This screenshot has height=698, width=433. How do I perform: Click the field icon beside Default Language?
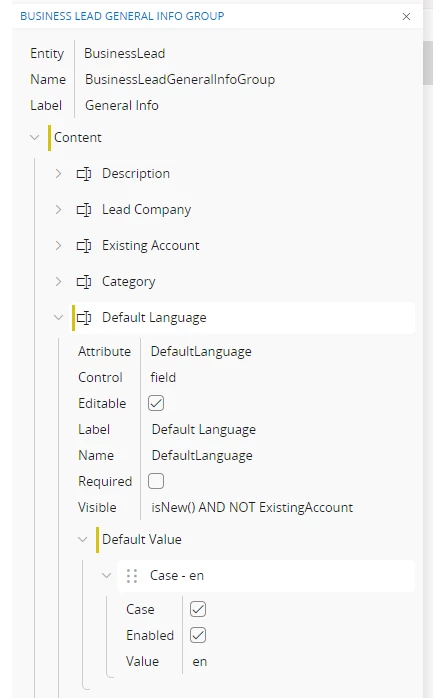point(84,318)
